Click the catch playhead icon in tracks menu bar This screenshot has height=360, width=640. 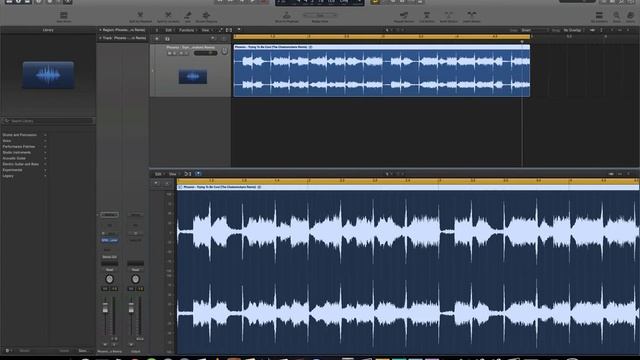click(x=239, y=30)
